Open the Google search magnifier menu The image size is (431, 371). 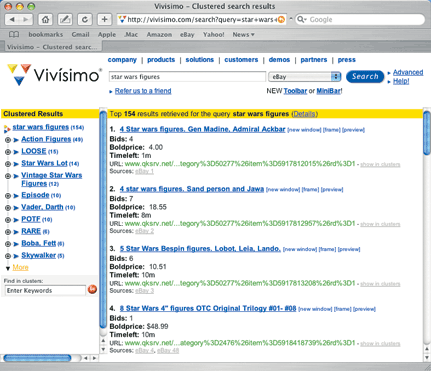click(302, 19)
